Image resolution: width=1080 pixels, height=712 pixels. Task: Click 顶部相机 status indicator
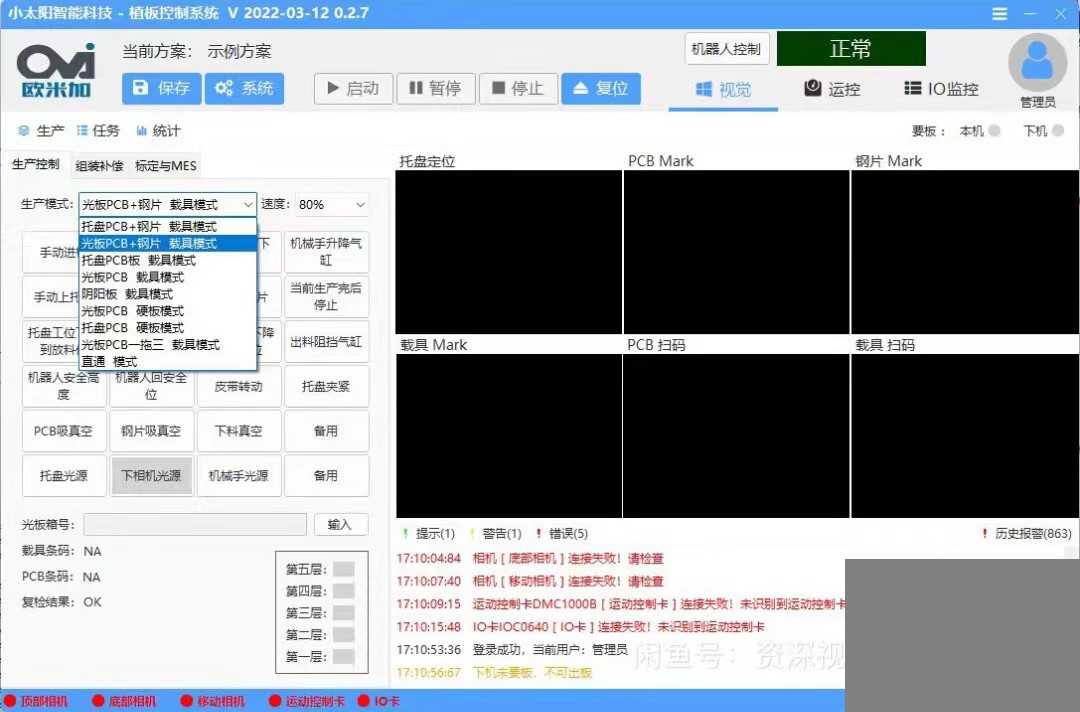tap(37, 701)
